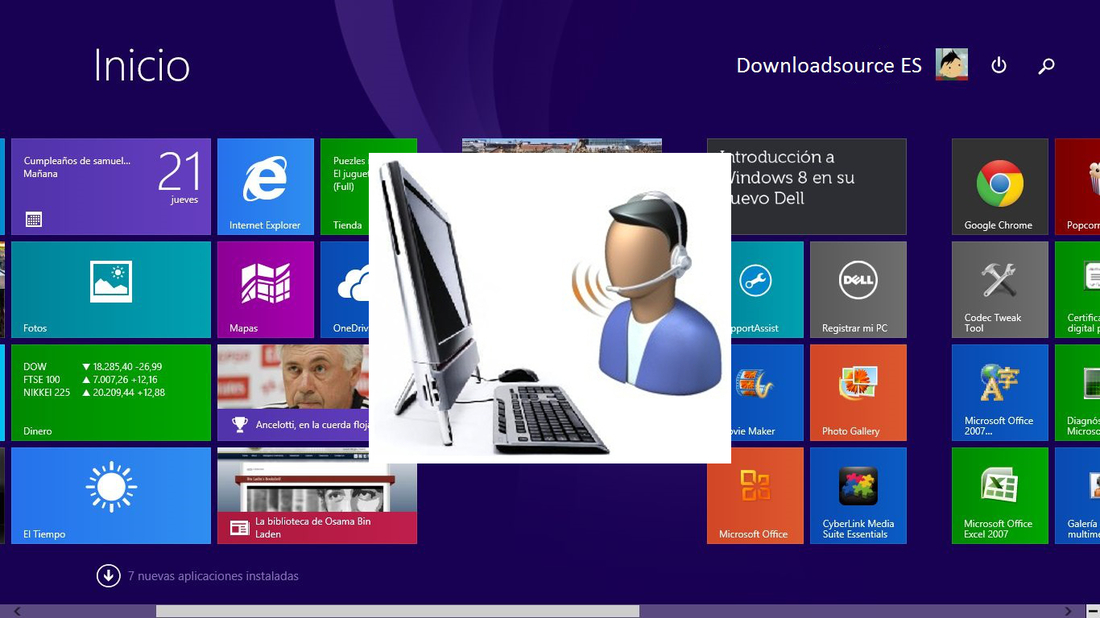Launch CyberLink Media Suite Essentials tile

pos(858,496)
